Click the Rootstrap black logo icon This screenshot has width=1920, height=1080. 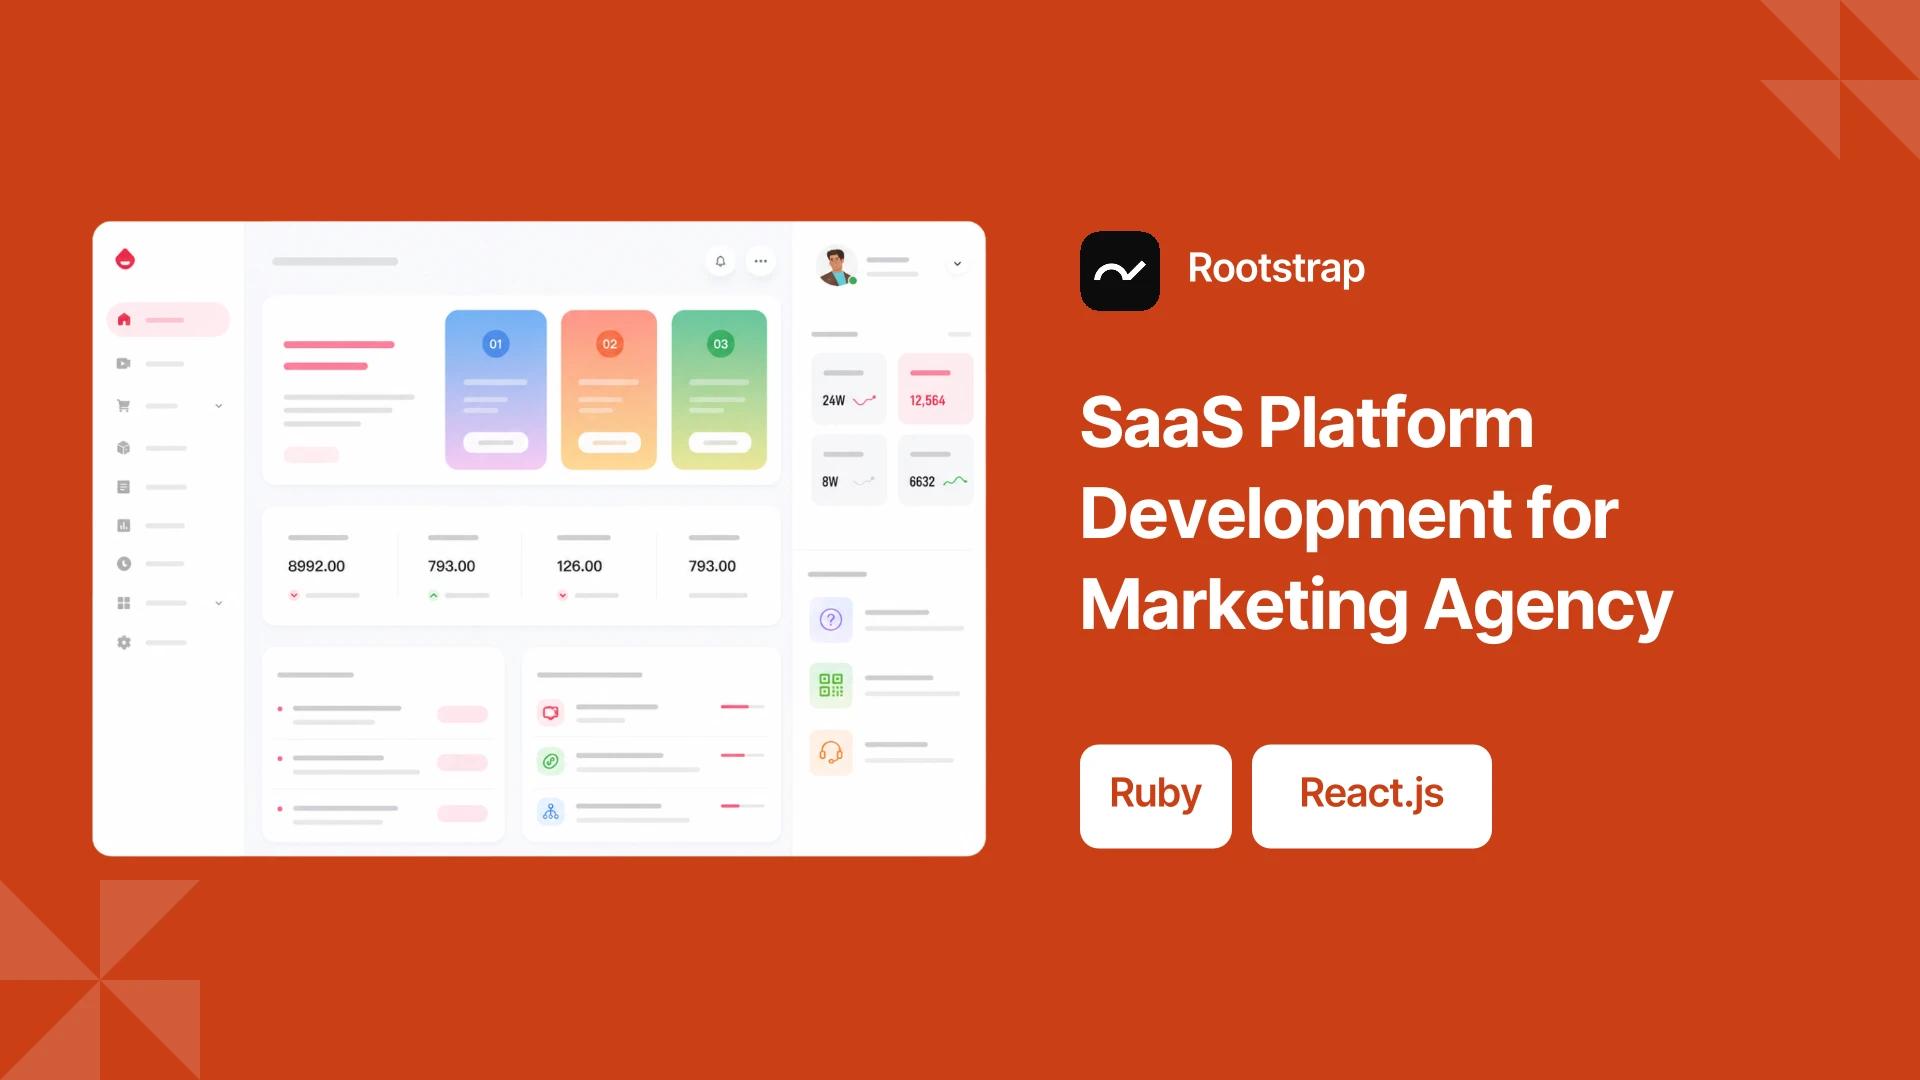1120,271
